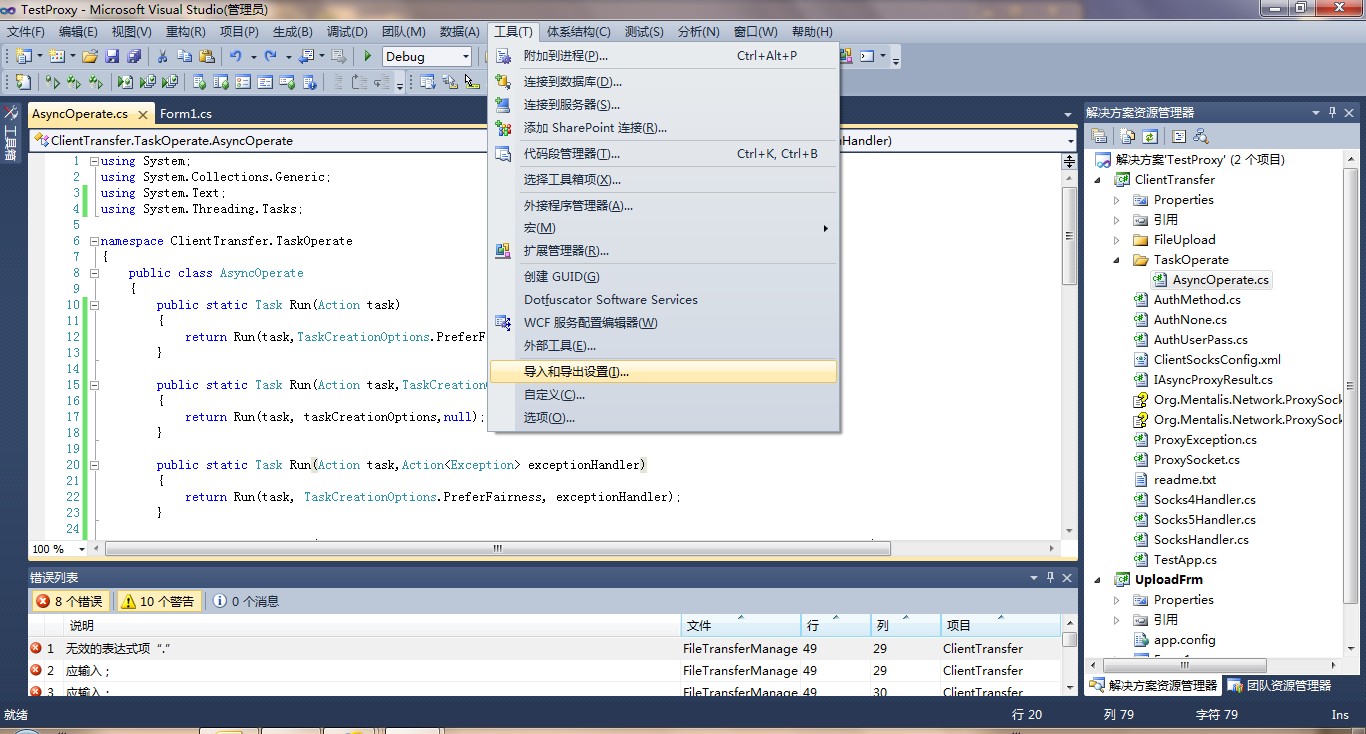Start debugging with the green play icon
The height and width of the screenshot is (734, 1366).
[x=368, y=57]
